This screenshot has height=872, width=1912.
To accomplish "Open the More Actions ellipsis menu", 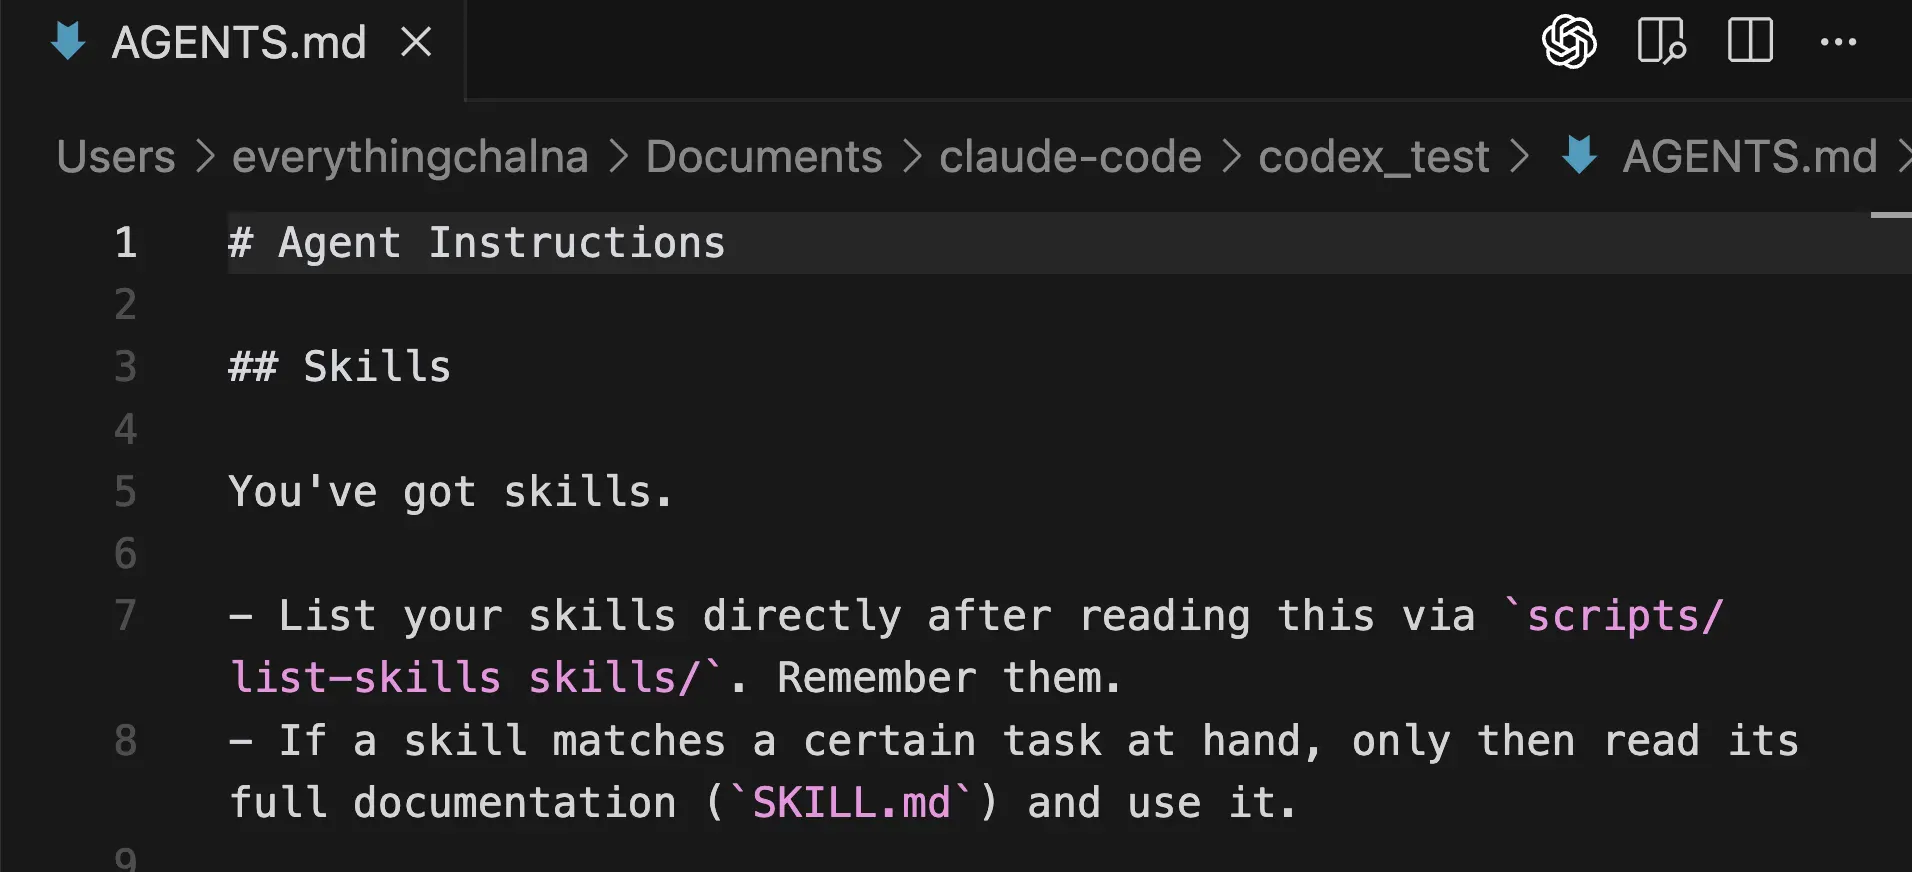I will click(1838, 42).
